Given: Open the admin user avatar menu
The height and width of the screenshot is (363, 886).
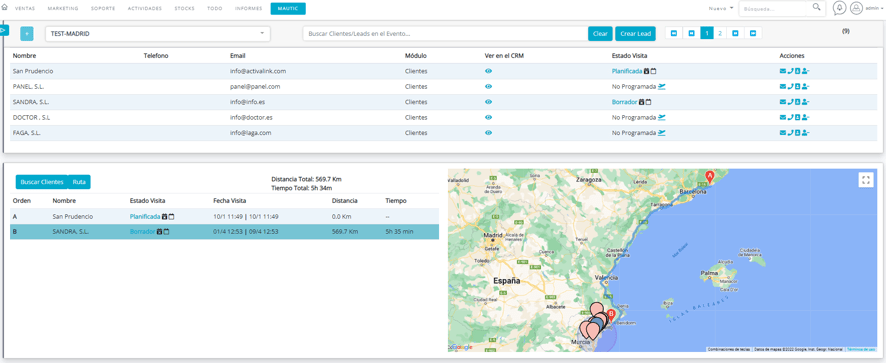Looking at the screenshot, I should coord(857,8).
